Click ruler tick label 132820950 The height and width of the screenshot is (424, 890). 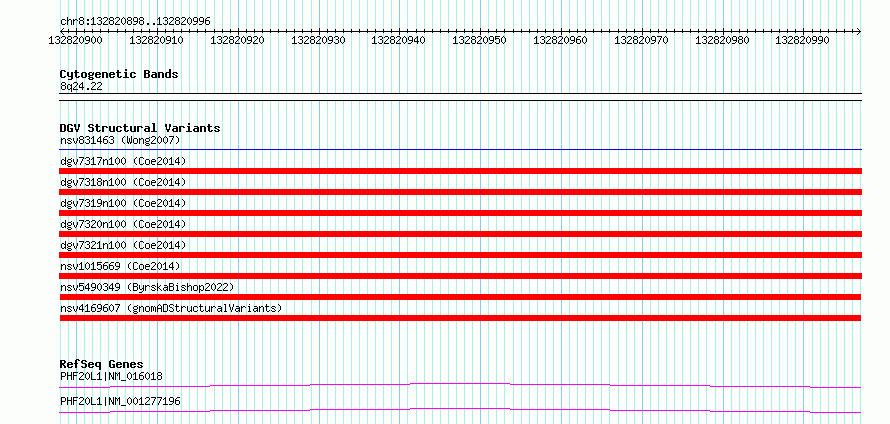click(x=479, y=40)
